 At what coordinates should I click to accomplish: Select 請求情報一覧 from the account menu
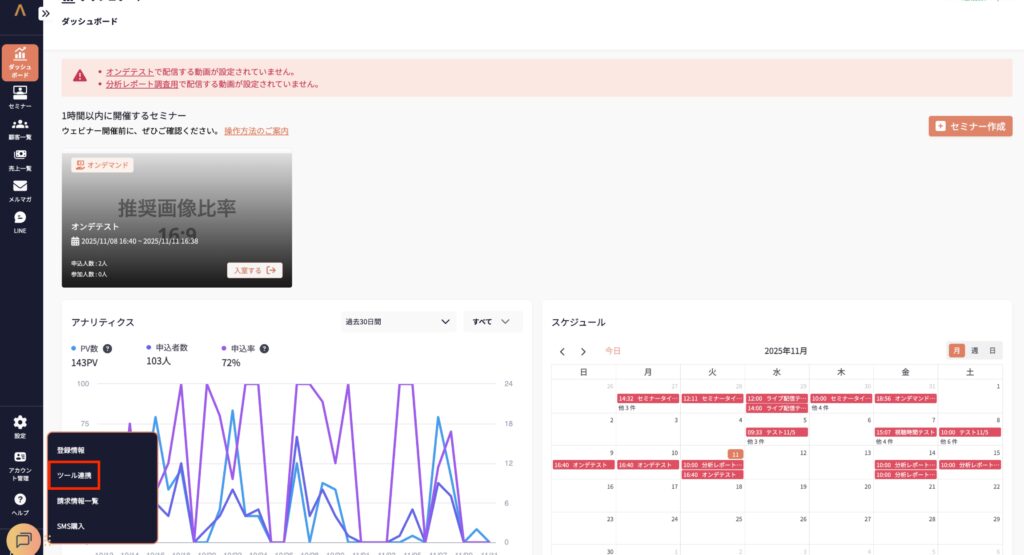(x=77, y=500)
